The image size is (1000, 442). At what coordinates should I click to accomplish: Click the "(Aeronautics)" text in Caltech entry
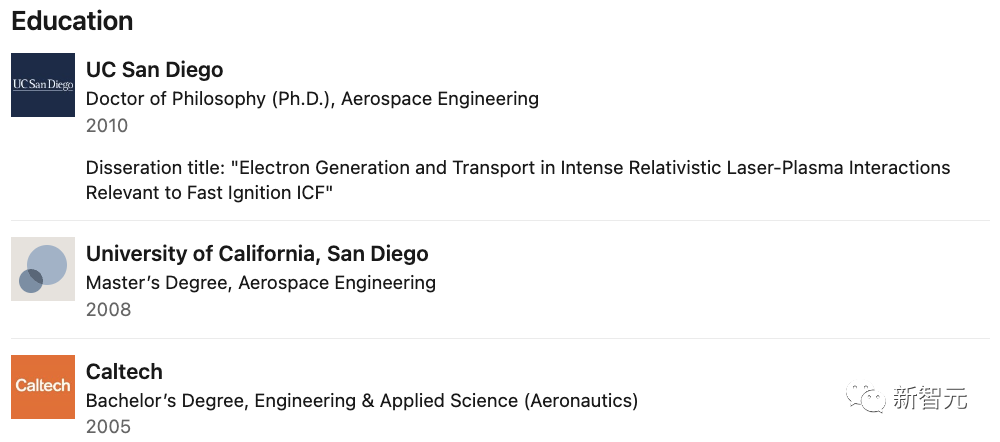tap(580, 401)
